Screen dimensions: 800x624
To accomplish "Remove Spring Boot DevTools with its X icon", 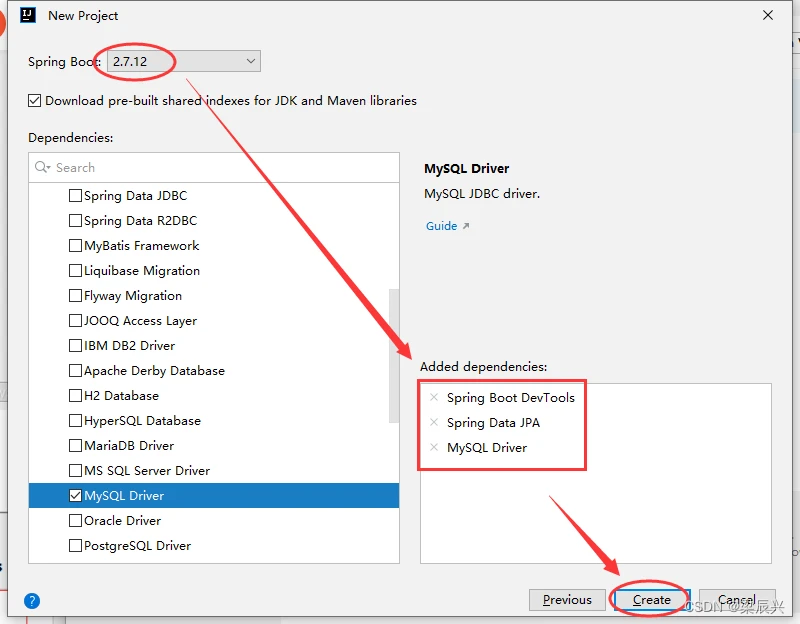I will (434, 397).
